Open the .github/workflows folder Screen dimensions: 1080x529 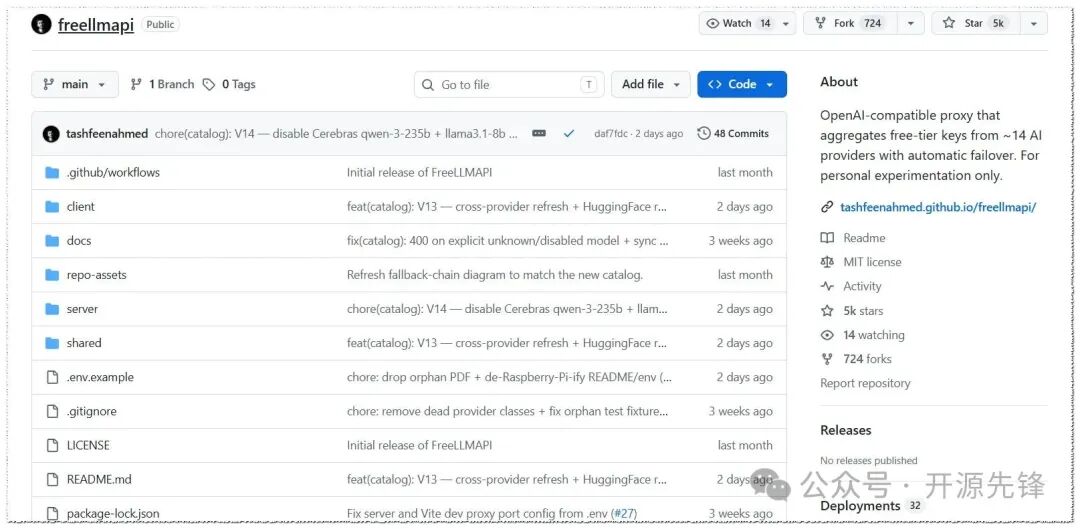pos(113,172)
